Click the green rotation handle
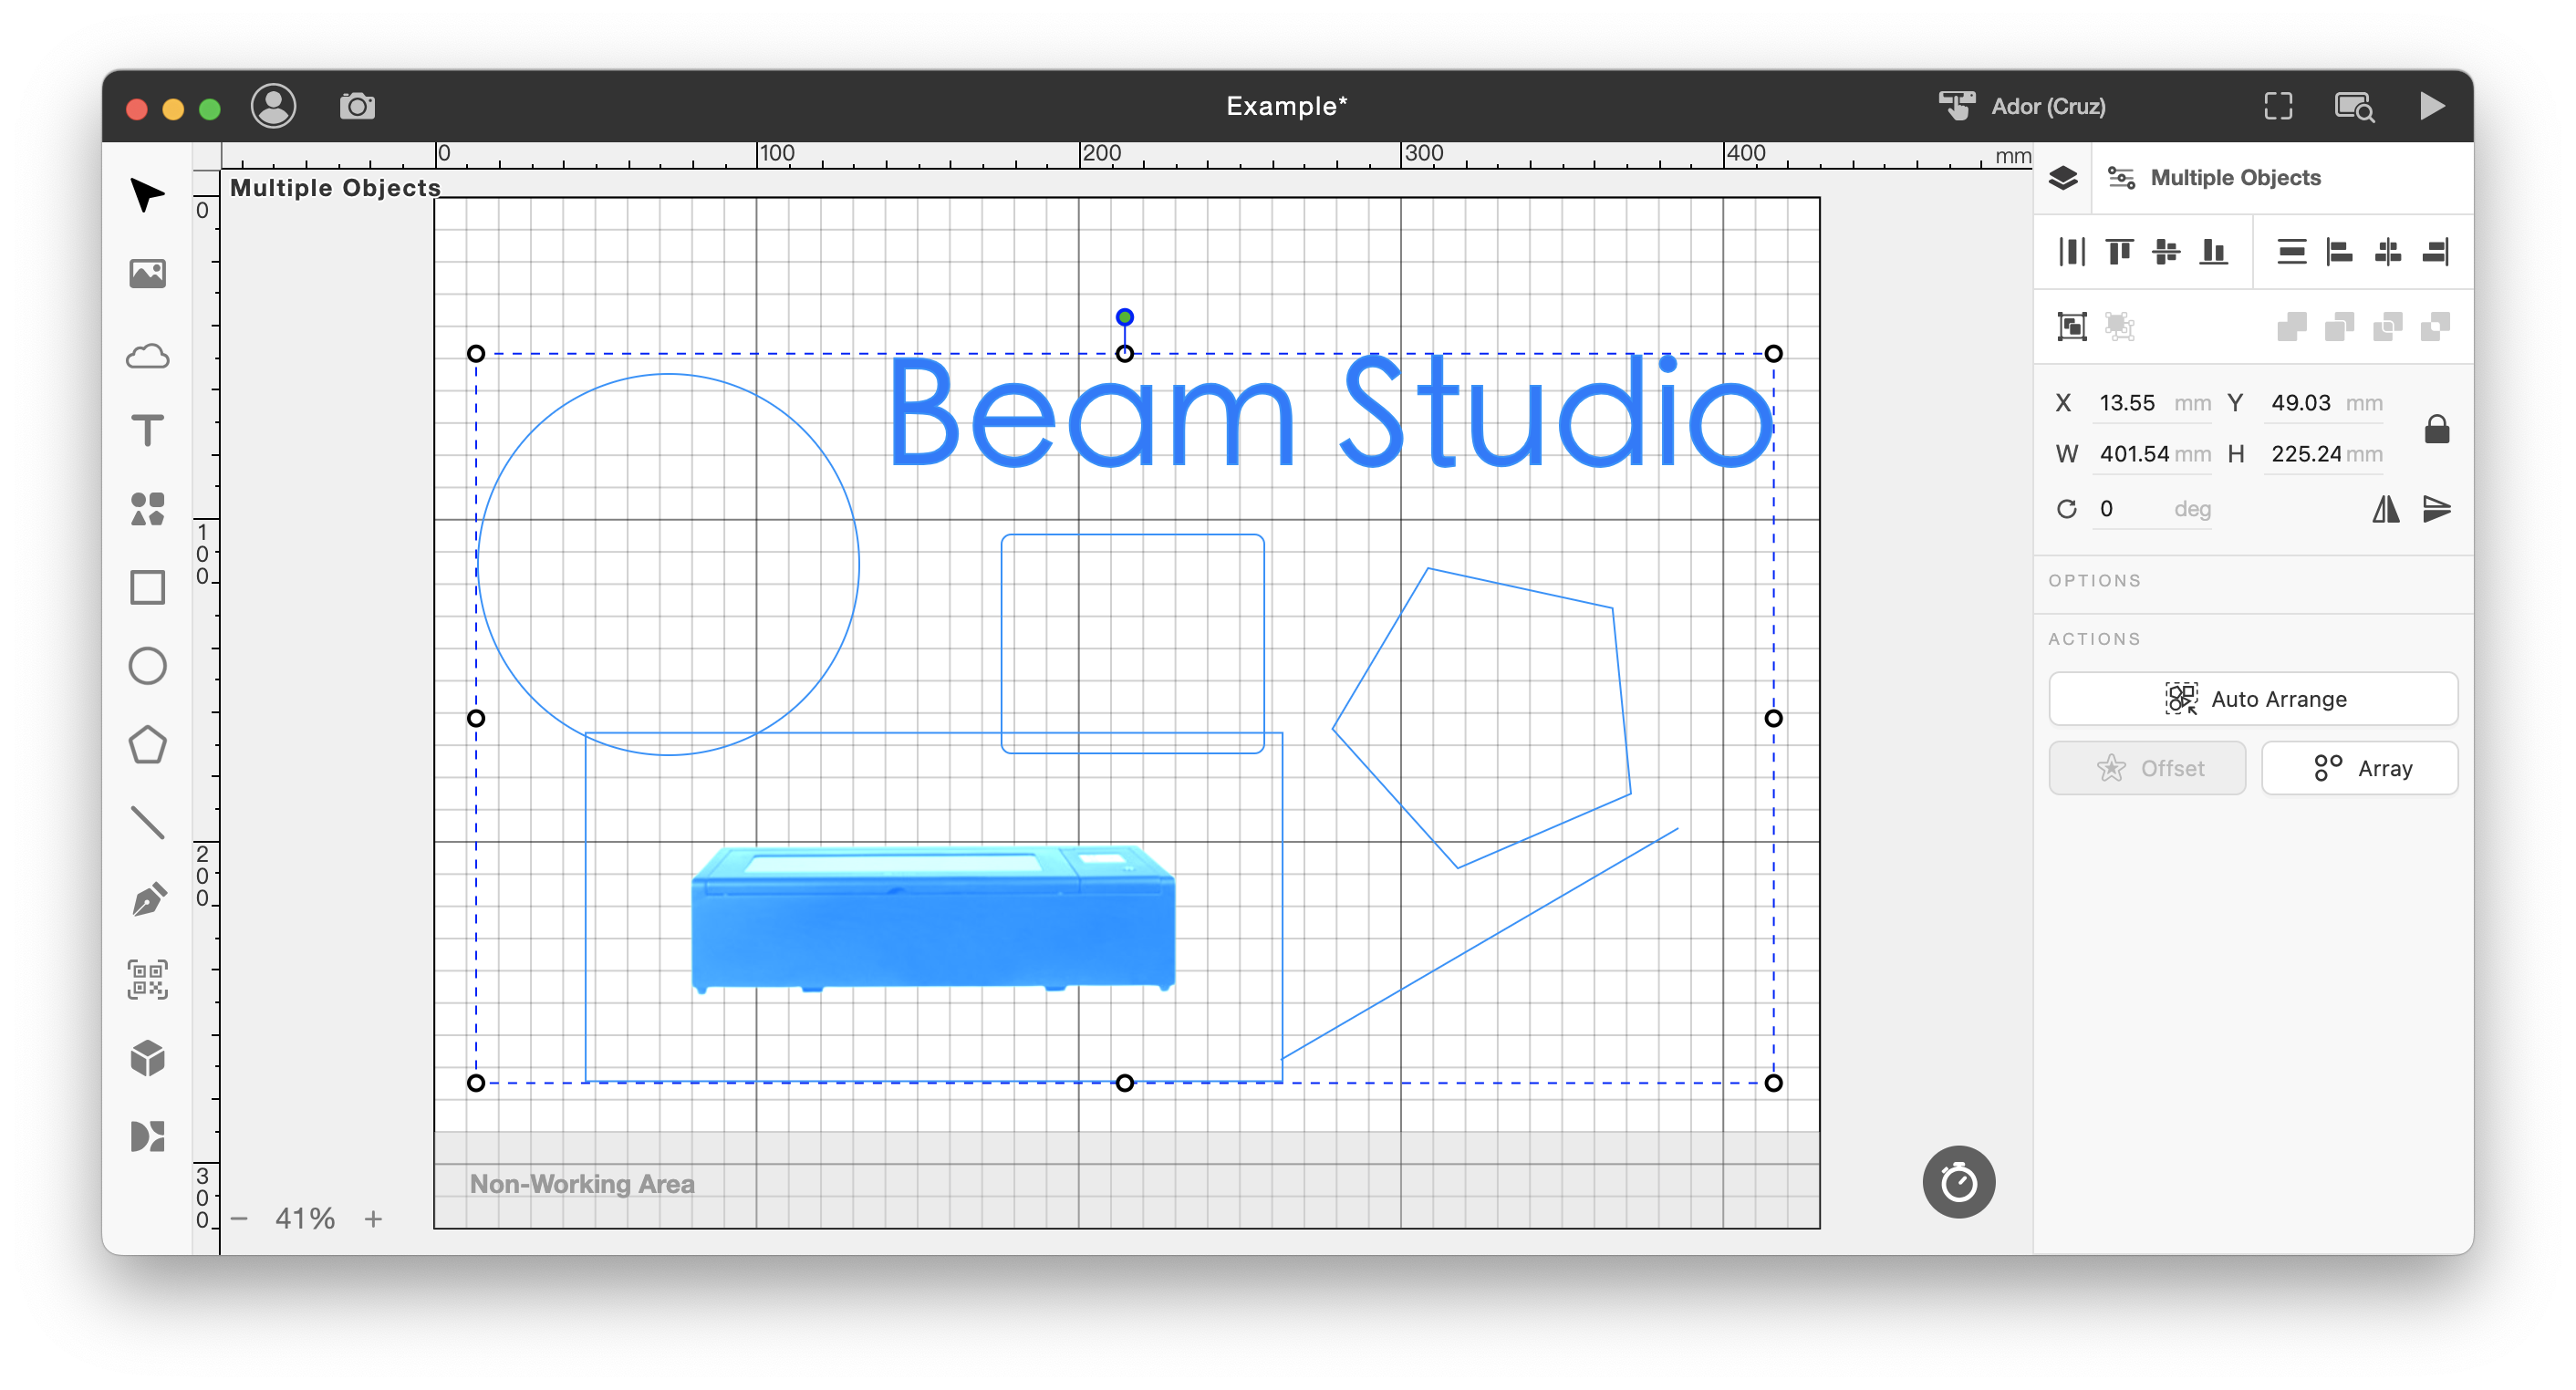This screenshot has height=1390, width=2576. pos(1124,317)
